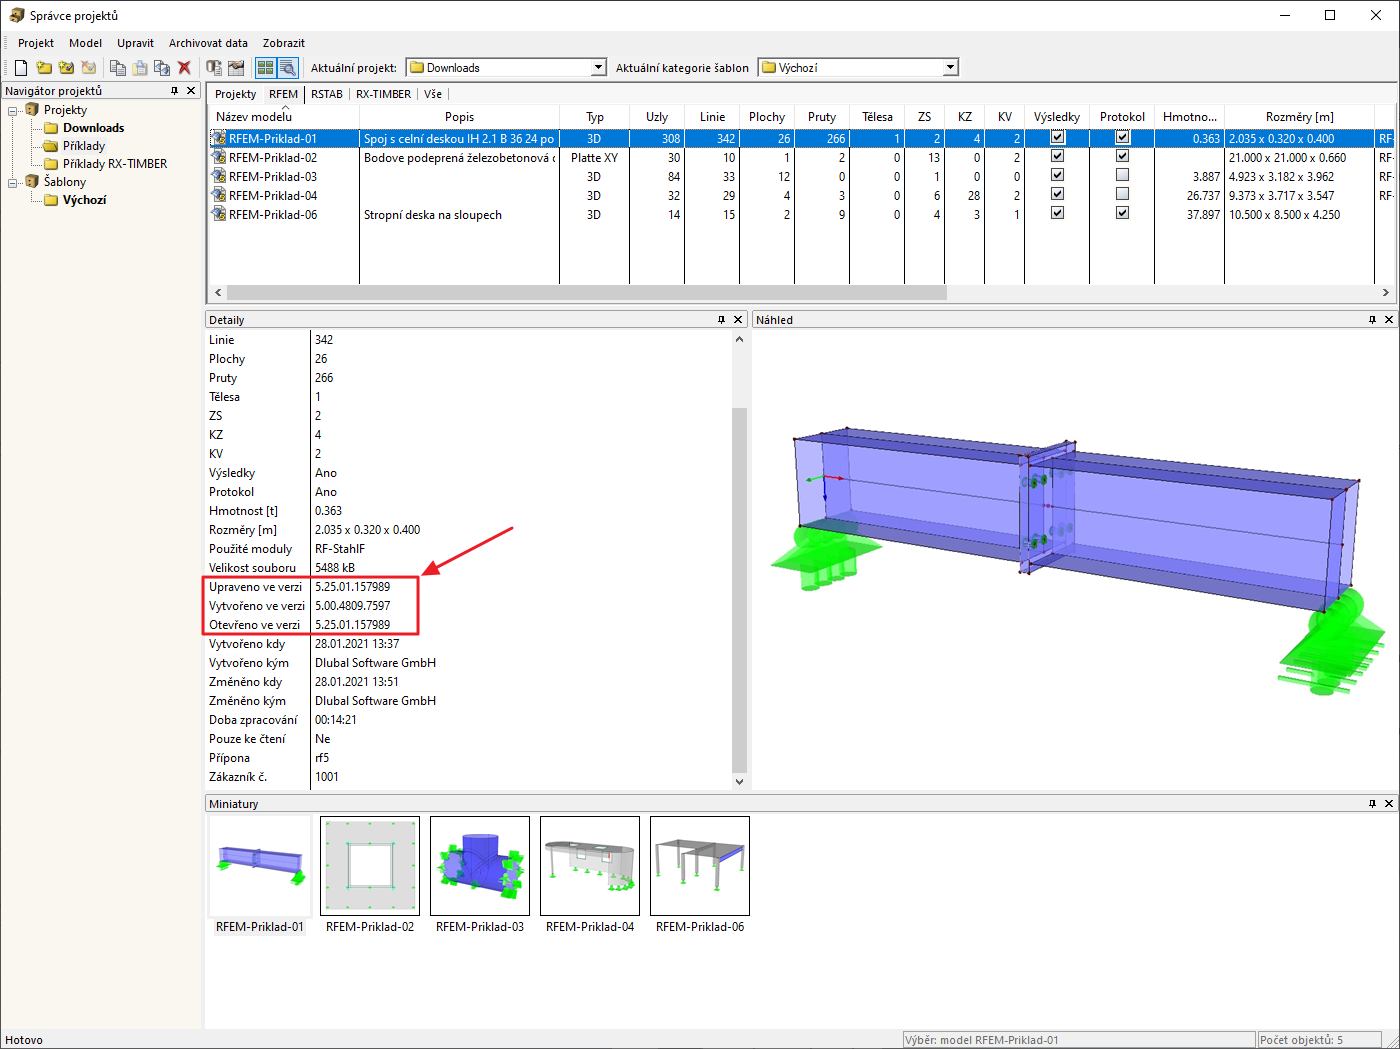Click the Správce projektů app icon in title bar
The width and height of the screenshot is (1400, 1049).
pyautogui.click(x=17, y=15)
